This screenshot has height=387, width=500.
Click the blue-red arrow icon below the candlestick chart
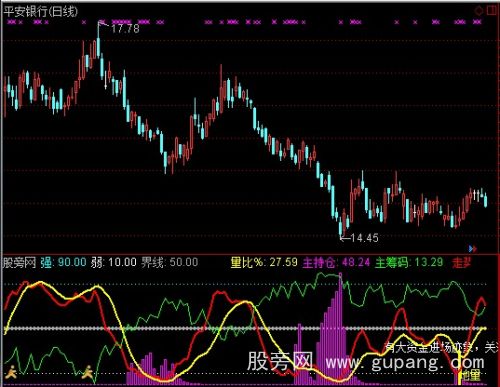pyautogui.click(x=473, y=248)
